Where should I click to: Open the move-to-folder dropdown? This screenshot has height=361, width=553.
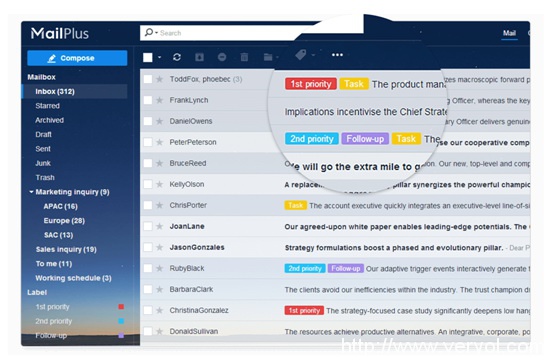point(271,57)
